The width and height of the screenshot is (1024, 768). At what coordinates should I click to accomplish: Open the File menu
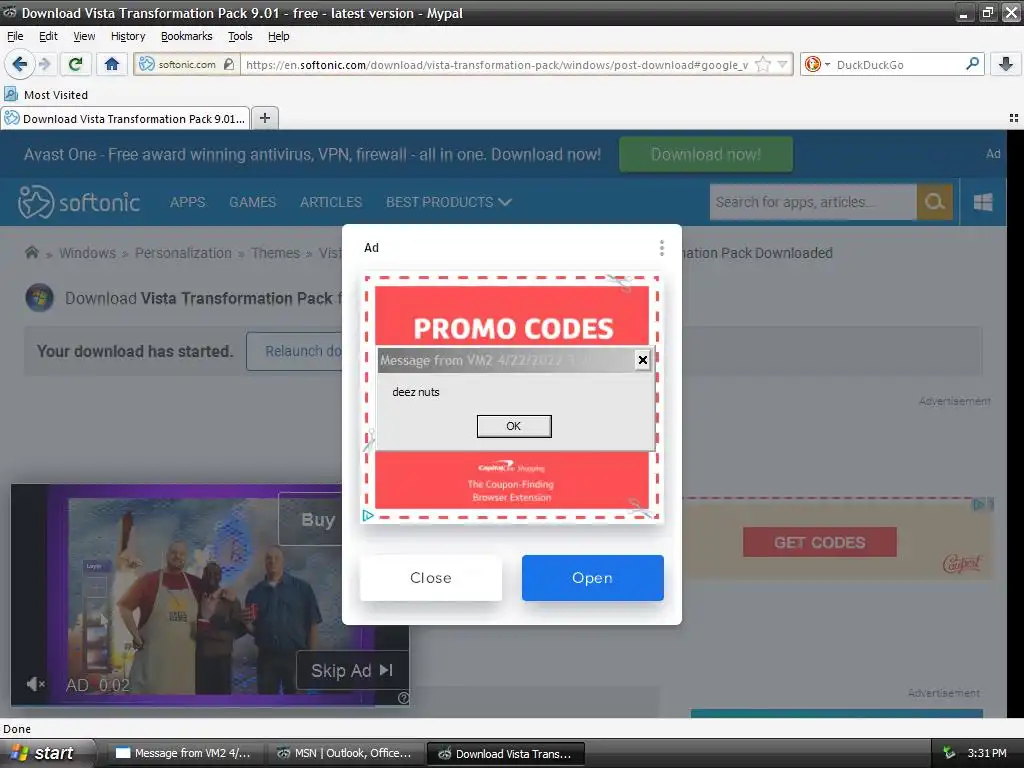point(15,36)
